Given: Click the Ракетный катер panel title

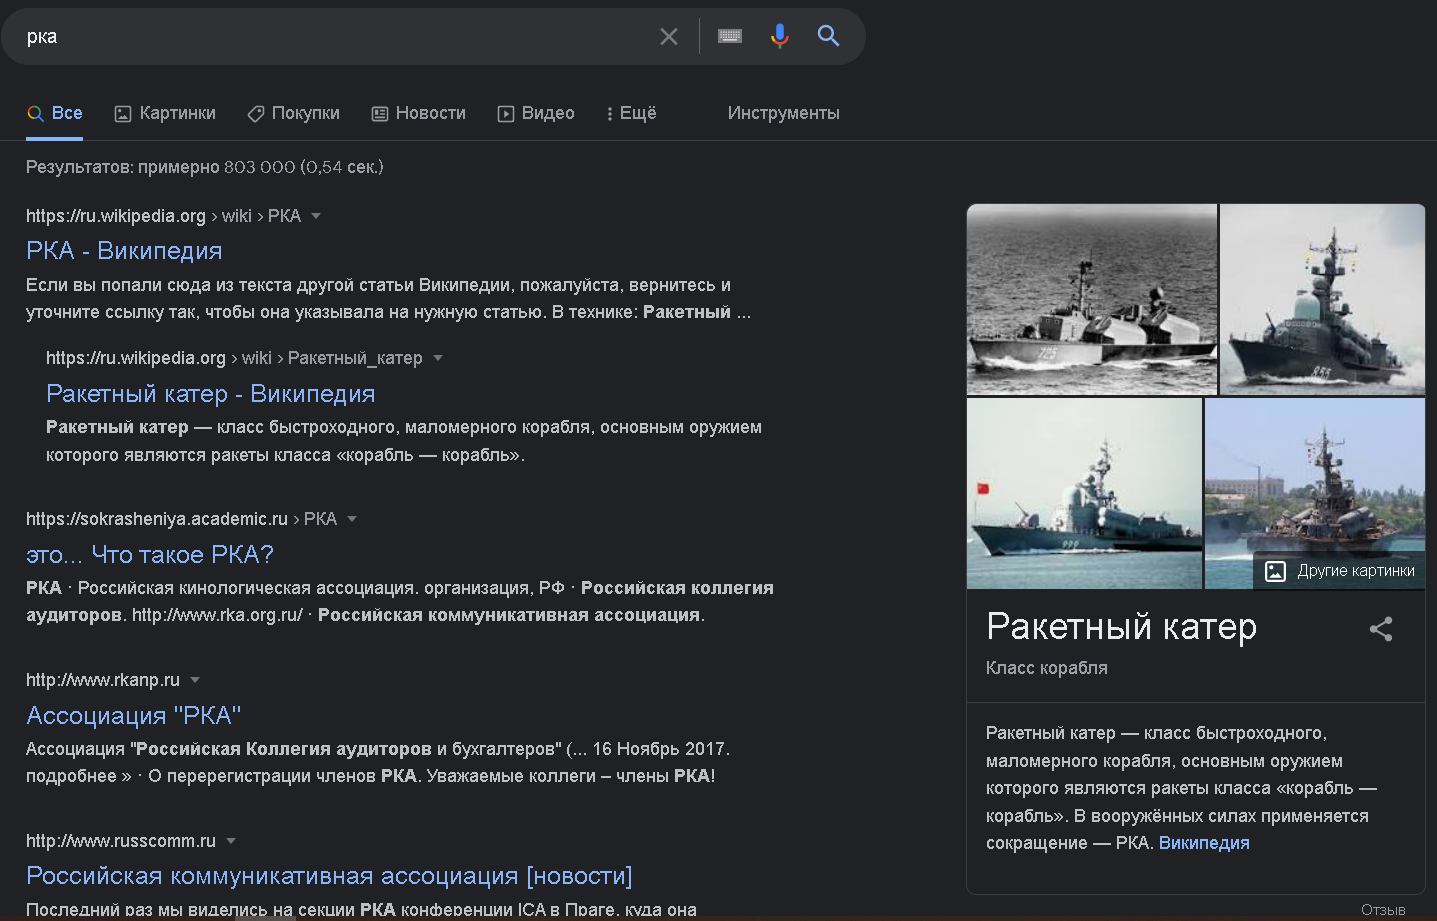Looking at the screenshot, I should 1121,627.
